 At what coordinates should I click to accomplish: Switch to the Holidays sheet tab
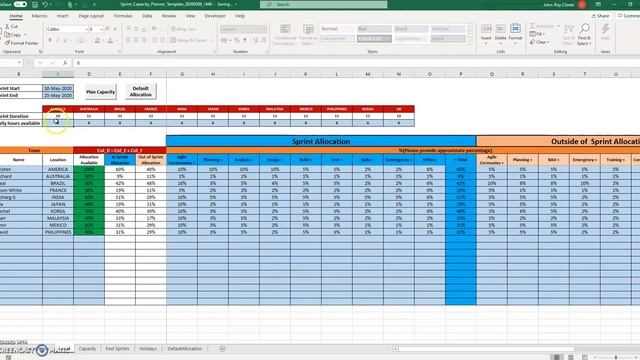click(x=148, y=349)
